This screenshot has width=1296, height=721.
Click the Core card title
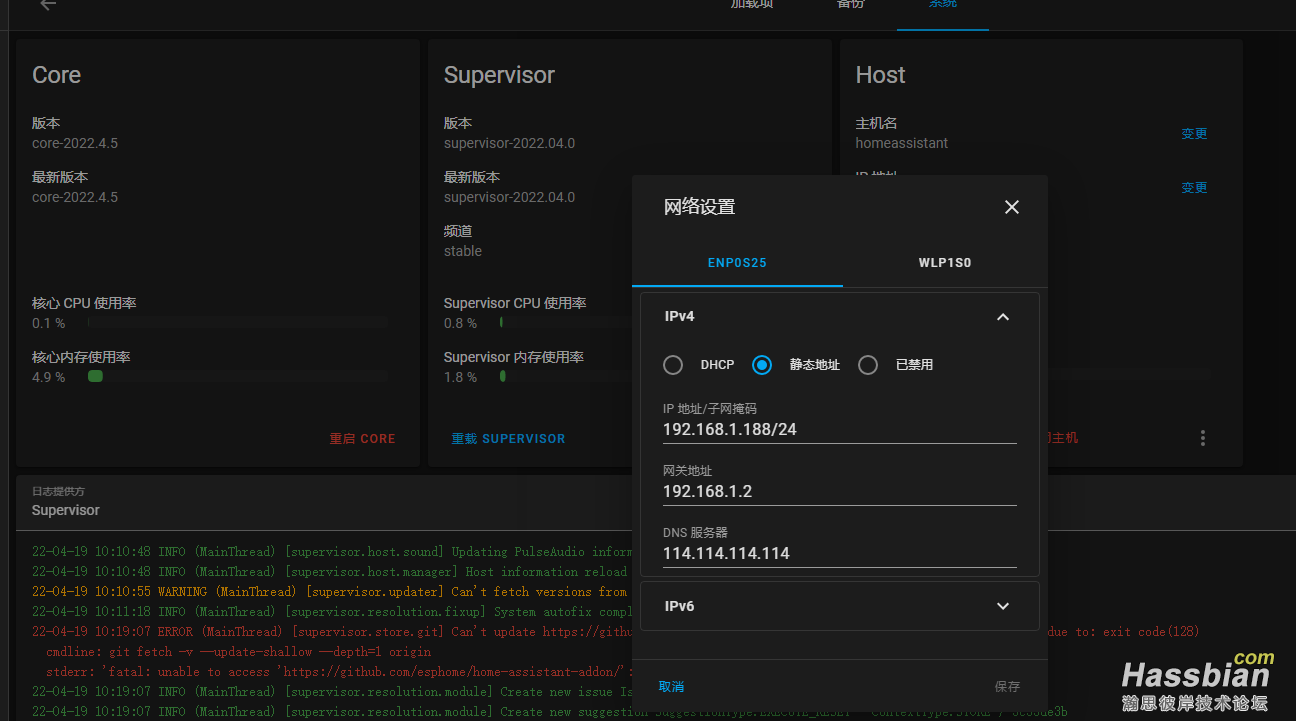click(57, 75)
